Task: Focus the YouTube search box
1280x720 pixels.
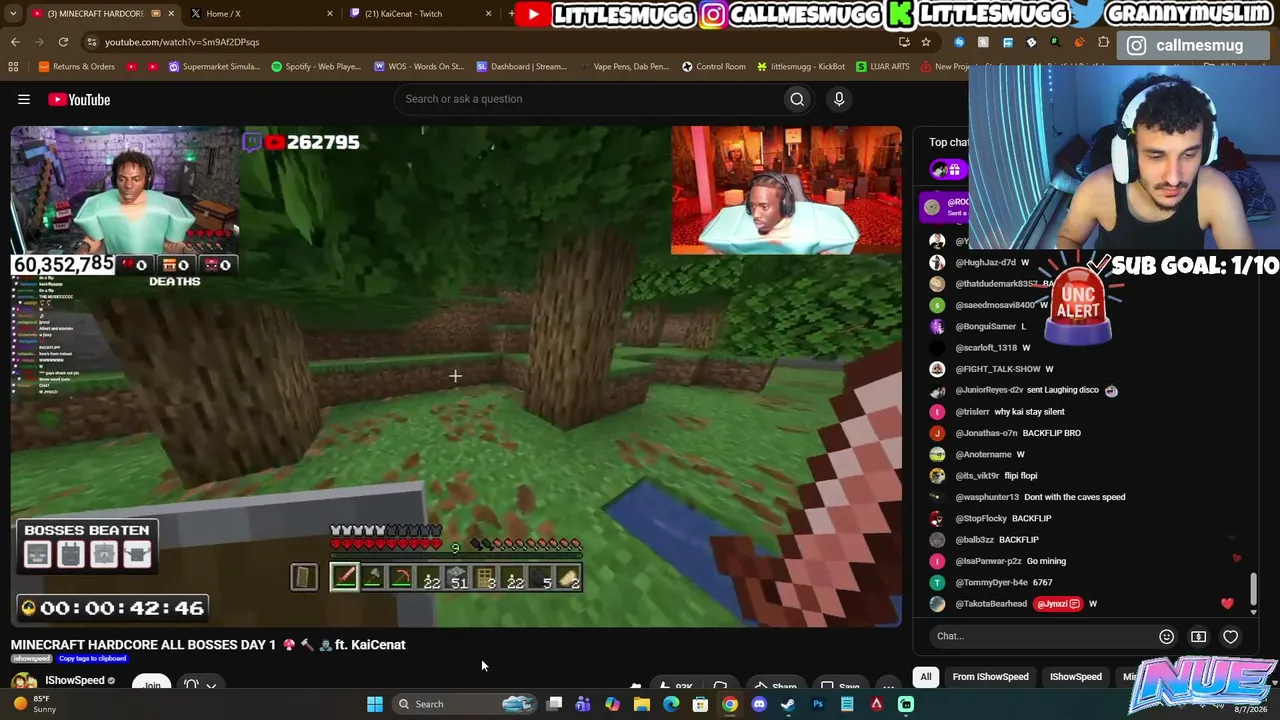Action: tap(592, 99)
